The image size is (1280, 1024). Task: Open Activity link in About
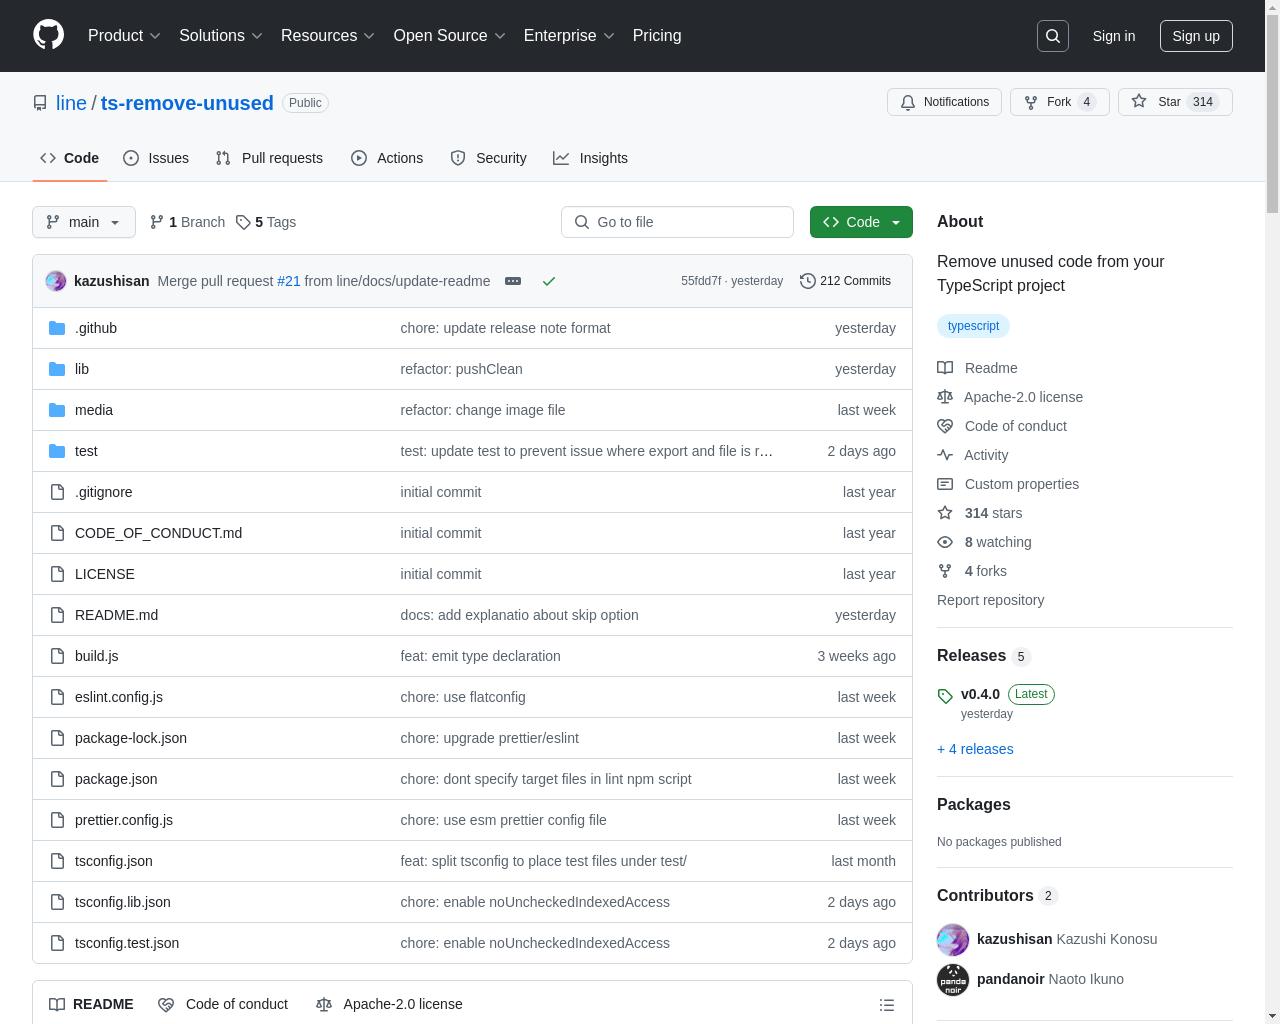pyautogui.click(x=972, y=455)
